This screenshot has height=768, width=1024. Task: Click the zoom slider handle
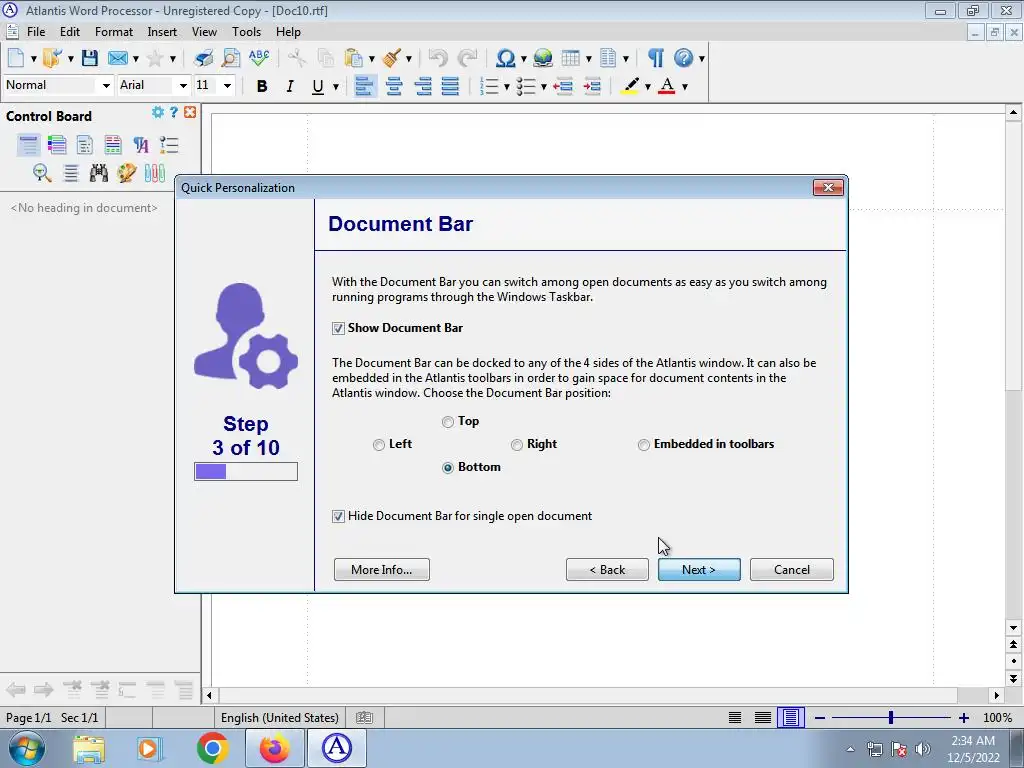890,718
